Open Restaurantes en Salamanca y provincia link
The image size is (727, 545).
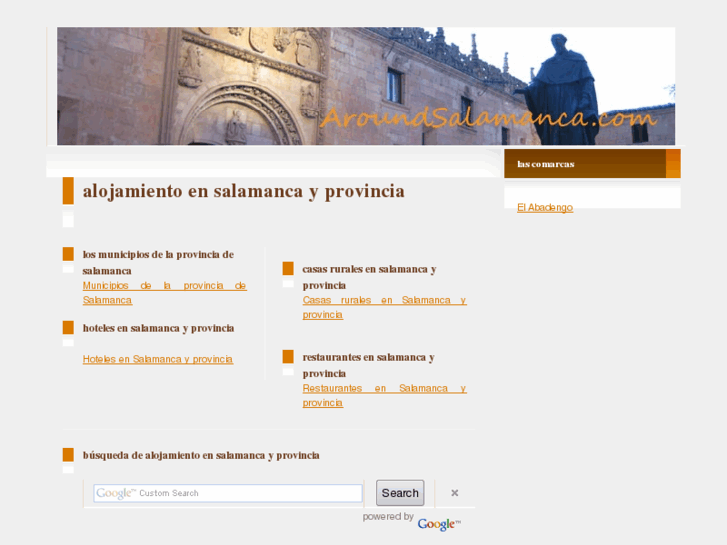click(x=384, y=395)
